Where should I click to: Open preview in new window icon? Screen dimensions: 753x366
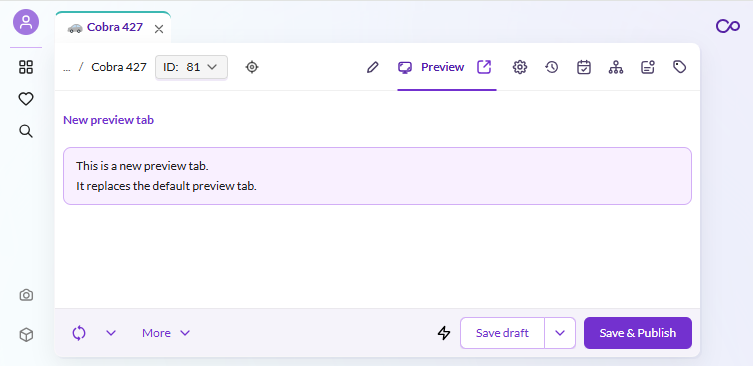click(x=484, y=67)
